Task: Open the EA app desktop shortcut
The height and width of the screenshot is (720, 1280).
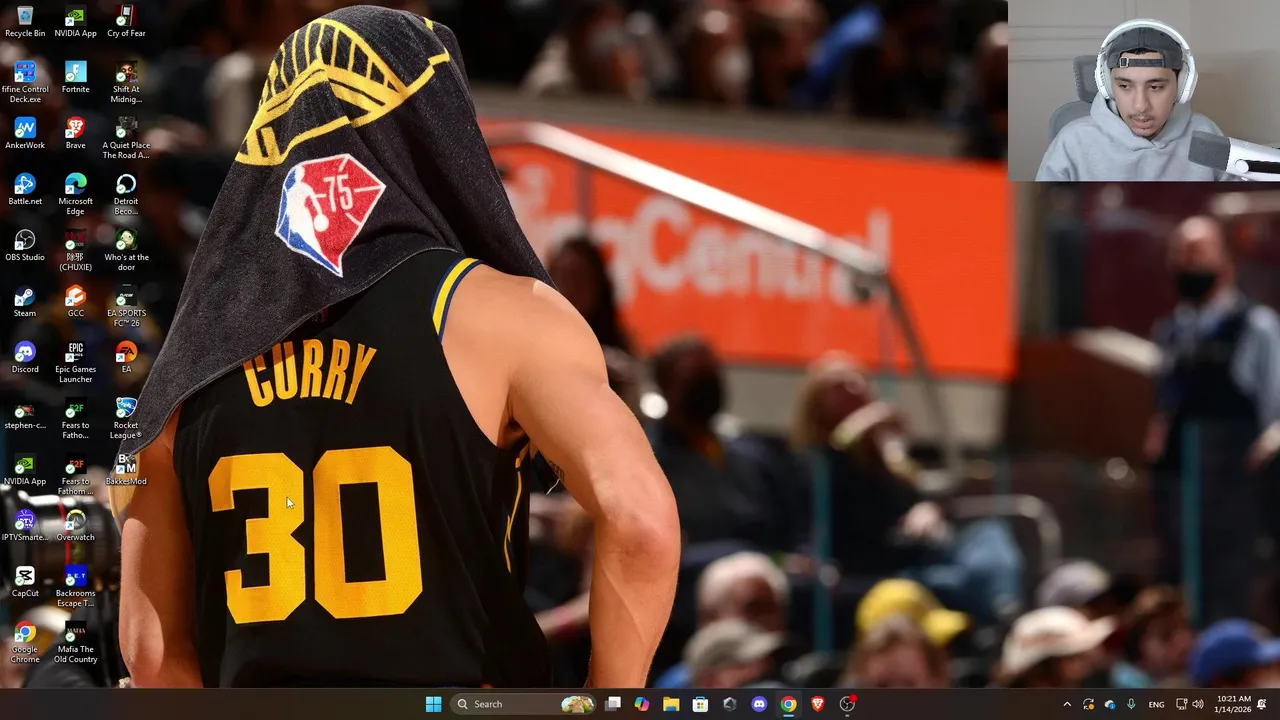Action: tap(126, 358)
